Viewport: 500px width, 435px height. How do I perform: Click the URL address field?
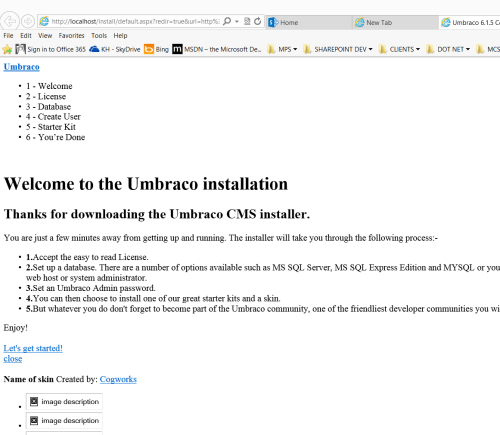135,21
